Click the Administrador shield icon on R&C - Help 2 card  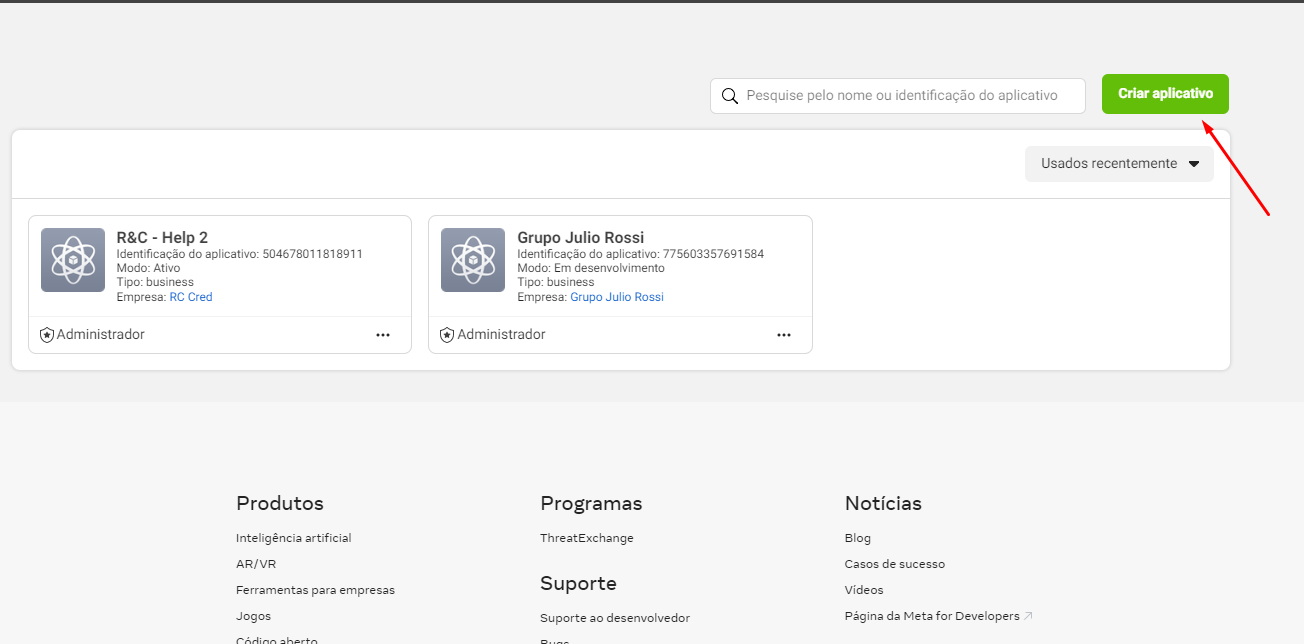(47, 335)
